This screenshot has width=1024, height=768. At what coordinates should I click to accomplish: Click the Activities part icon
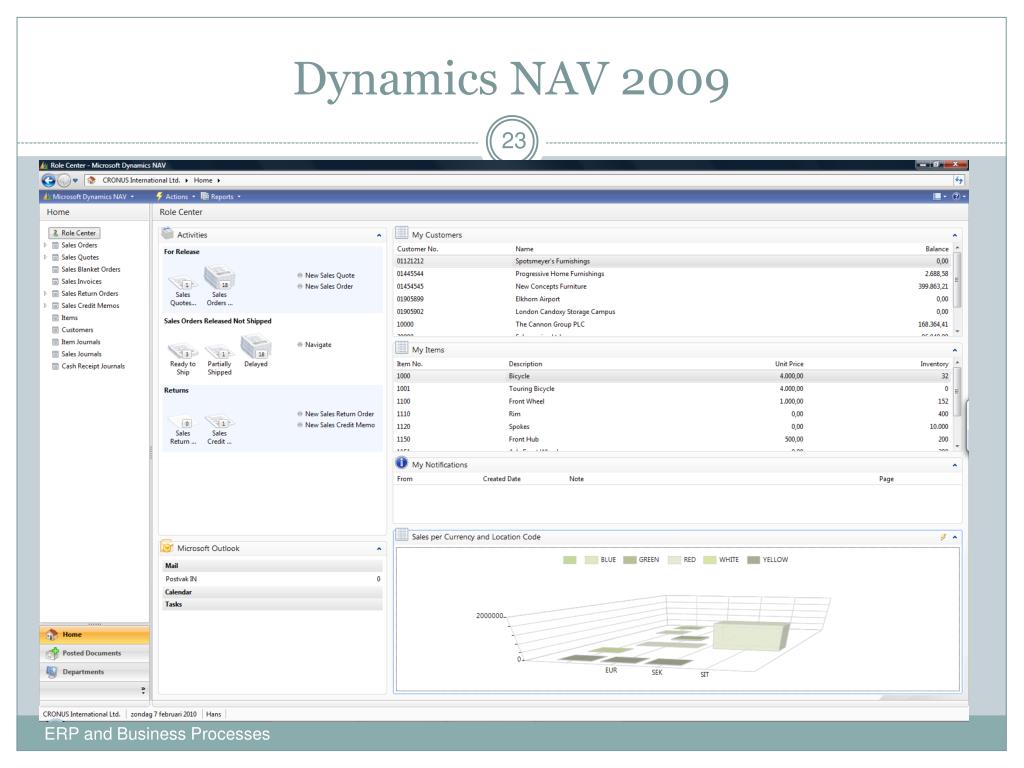[167, 234]
